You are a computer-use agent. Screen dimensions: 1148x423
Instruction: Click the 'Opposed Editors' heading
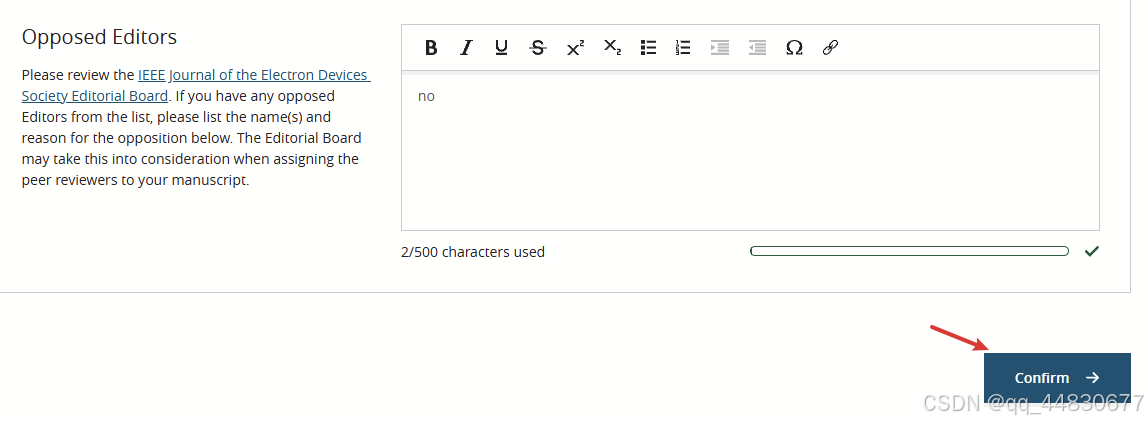pyautogui.click(x=100, y=37)
